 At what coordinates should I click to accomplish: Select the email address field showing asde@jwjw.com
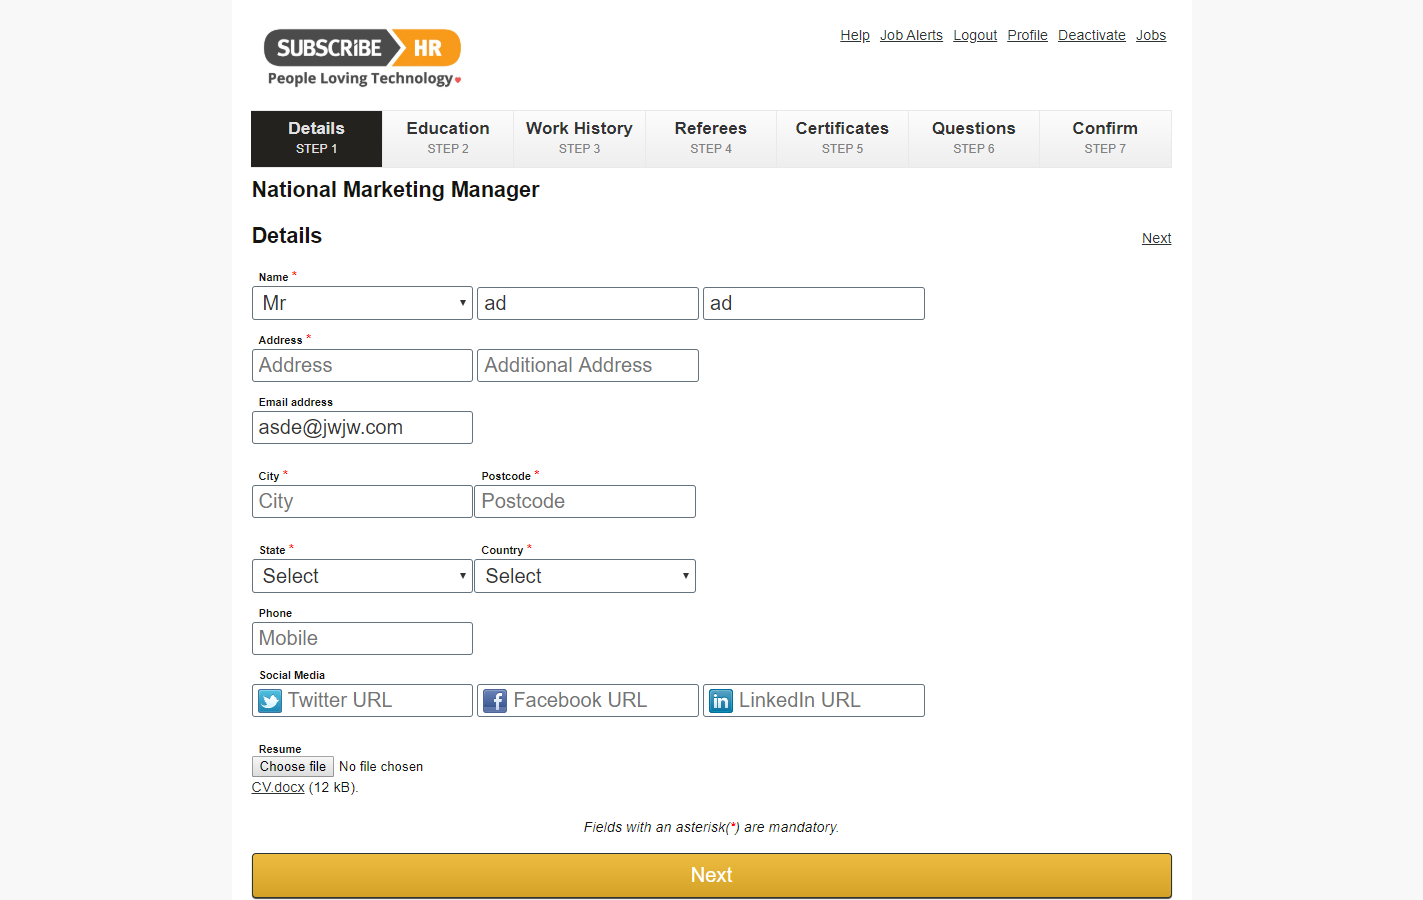362,427
